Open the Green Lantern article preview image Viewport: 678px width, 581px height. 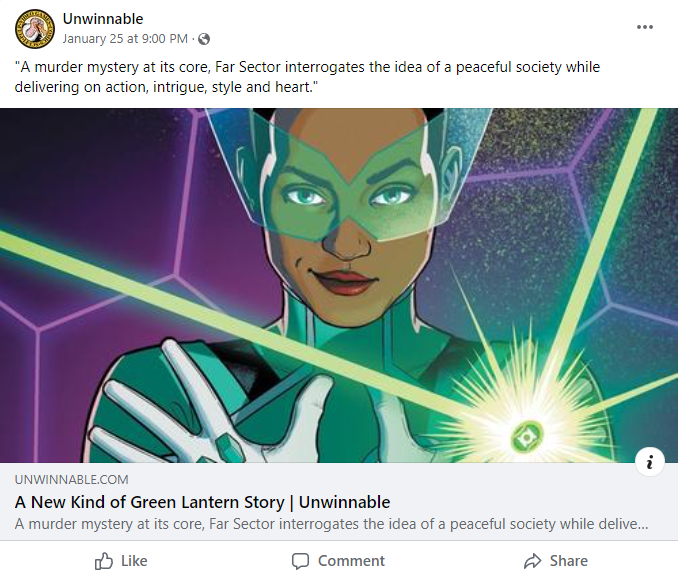point(339,285)
